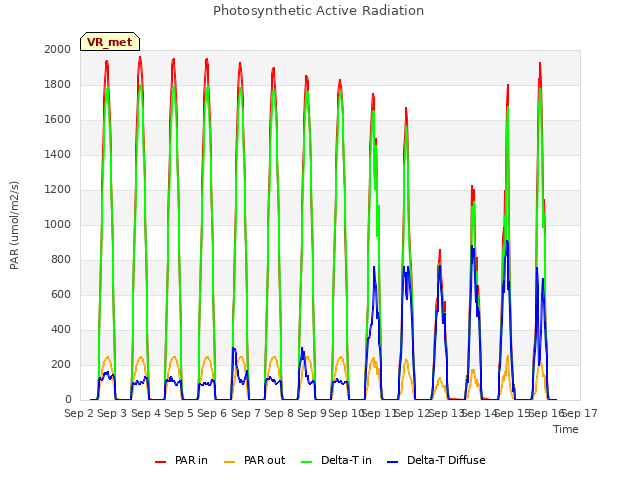Select the PAR out legend entry
The height and width of the screenshot is (480, 640).
pos(255,460)
